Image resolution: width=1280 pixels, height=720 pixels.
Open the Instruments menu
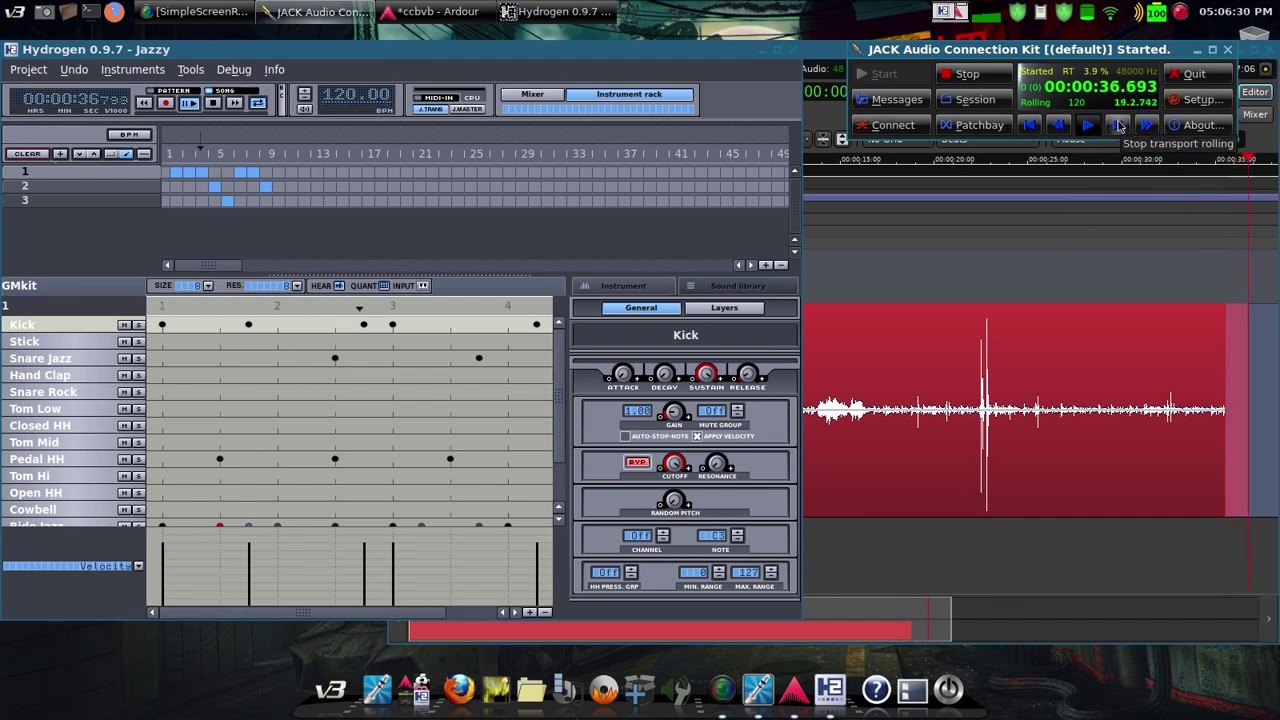coord(132,70)
